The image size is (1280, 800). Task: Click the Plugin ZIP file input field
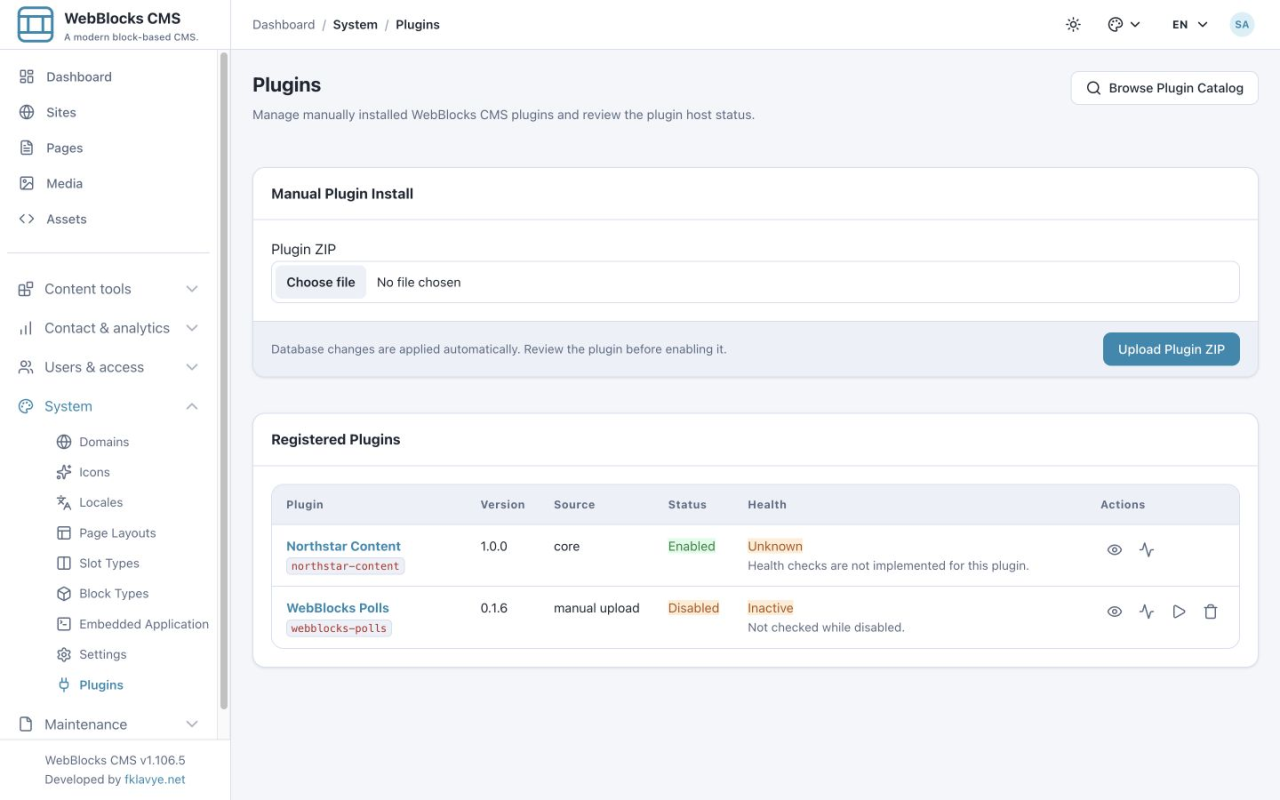755,282
